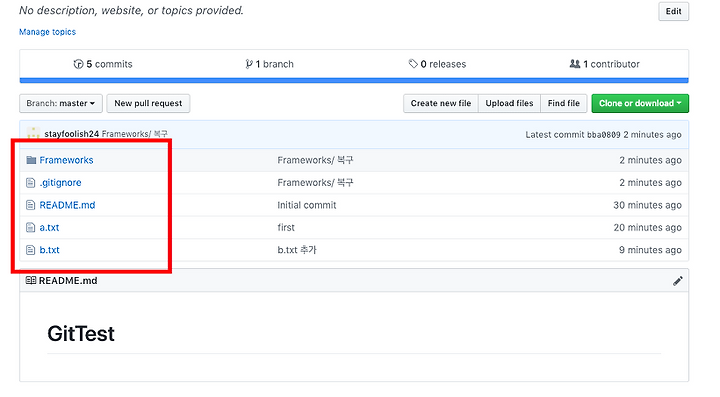
Task: Click the README.md file icon in list
Action: (x=30, y=205)
